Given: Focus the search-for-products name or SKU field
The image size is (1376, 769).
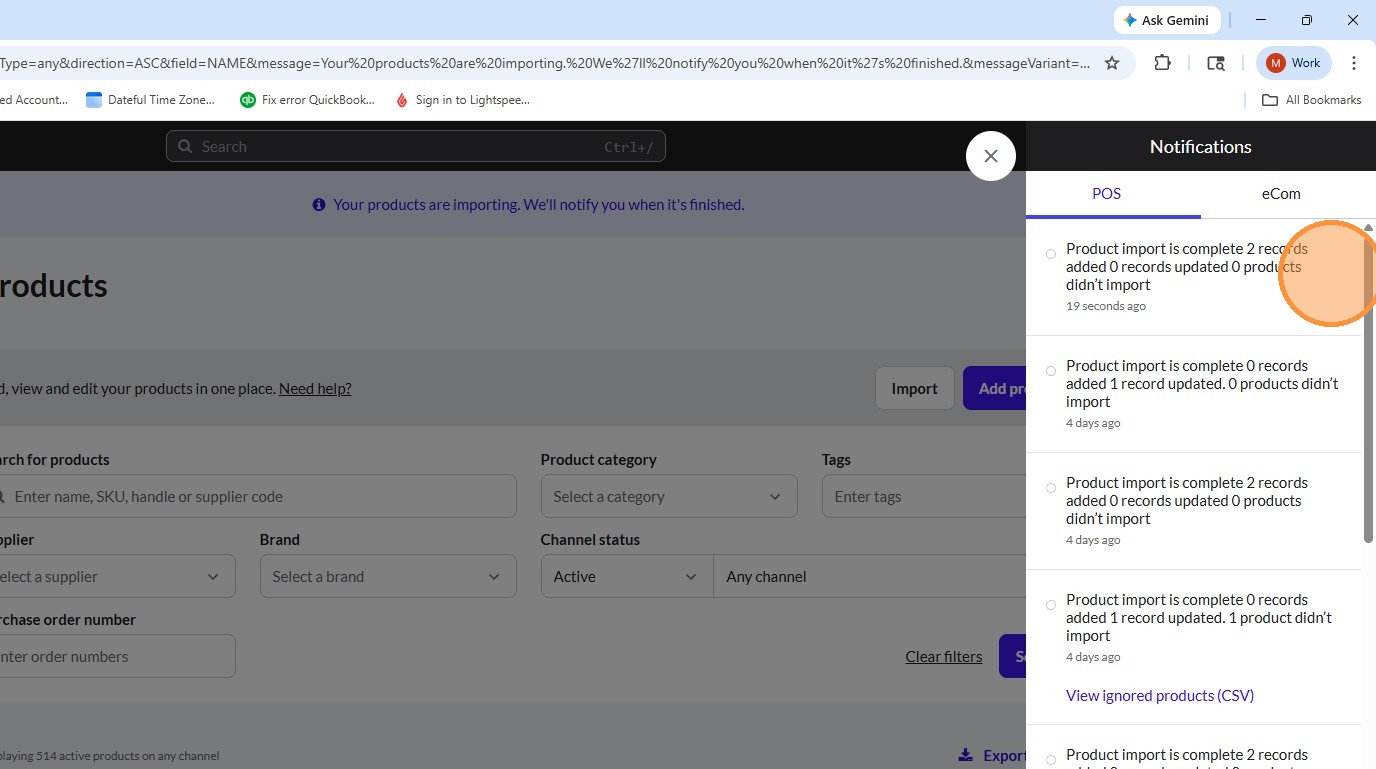Looking at the screenshot, I should (256, 496).
